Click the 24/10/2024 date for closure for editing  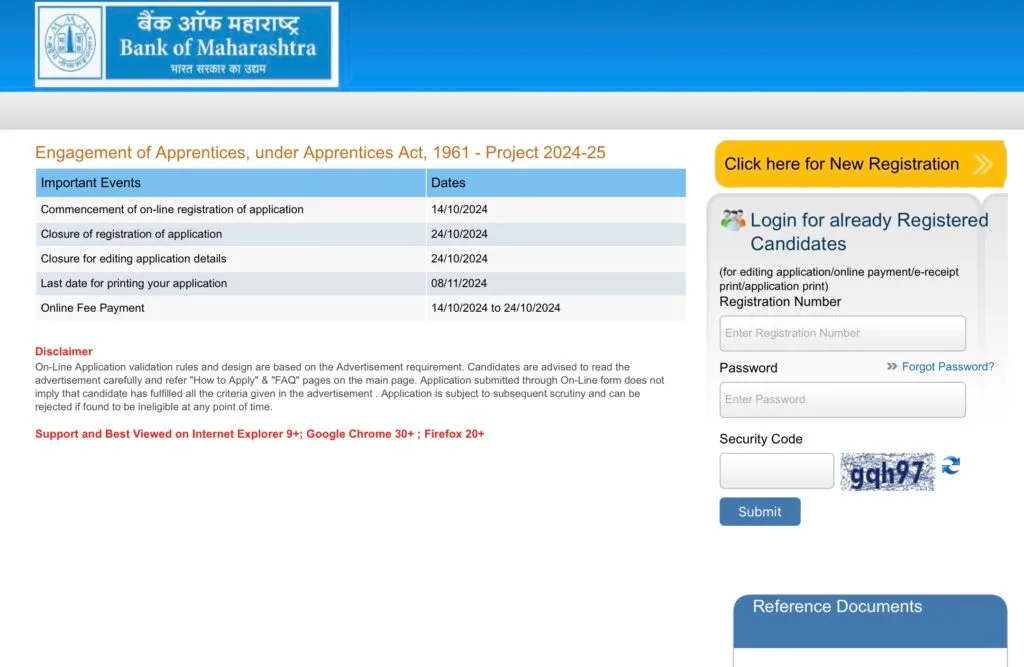point(459,259)
